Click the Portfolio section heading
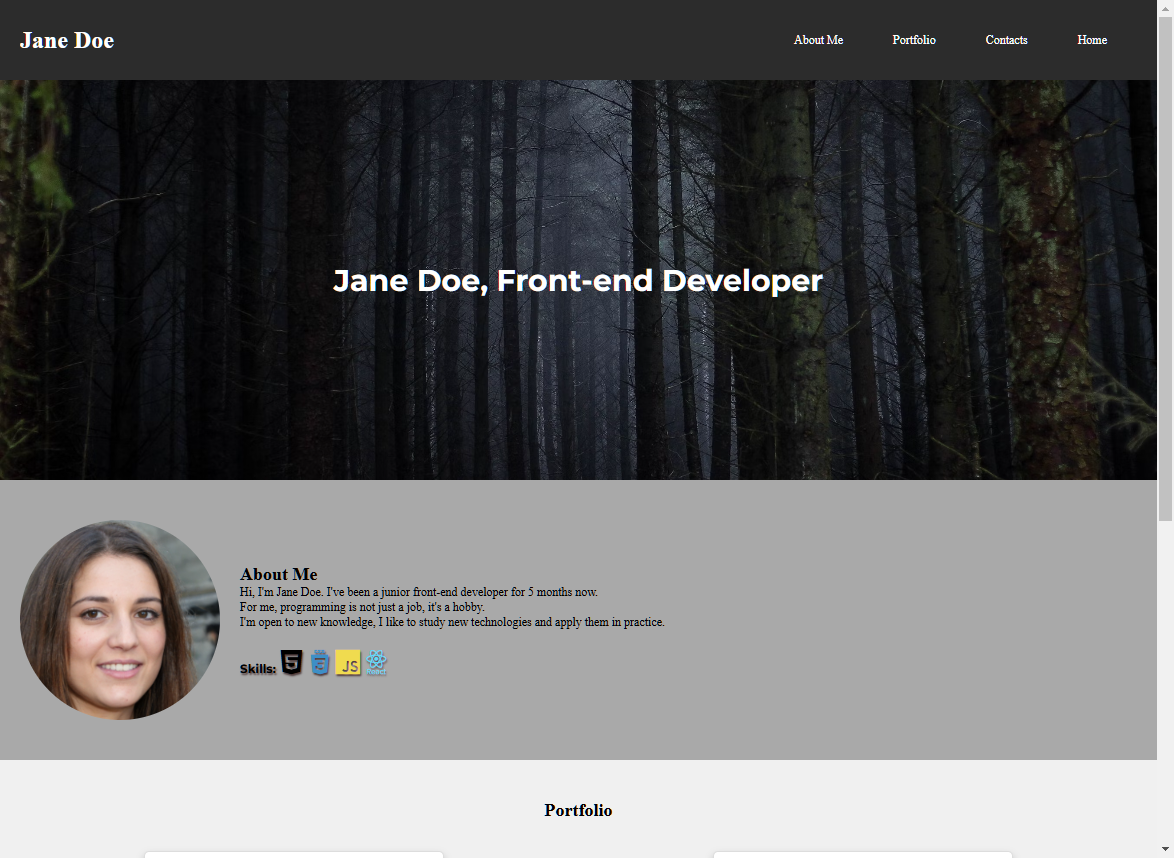The image size is (1174, 858). [x=578, y=810]
